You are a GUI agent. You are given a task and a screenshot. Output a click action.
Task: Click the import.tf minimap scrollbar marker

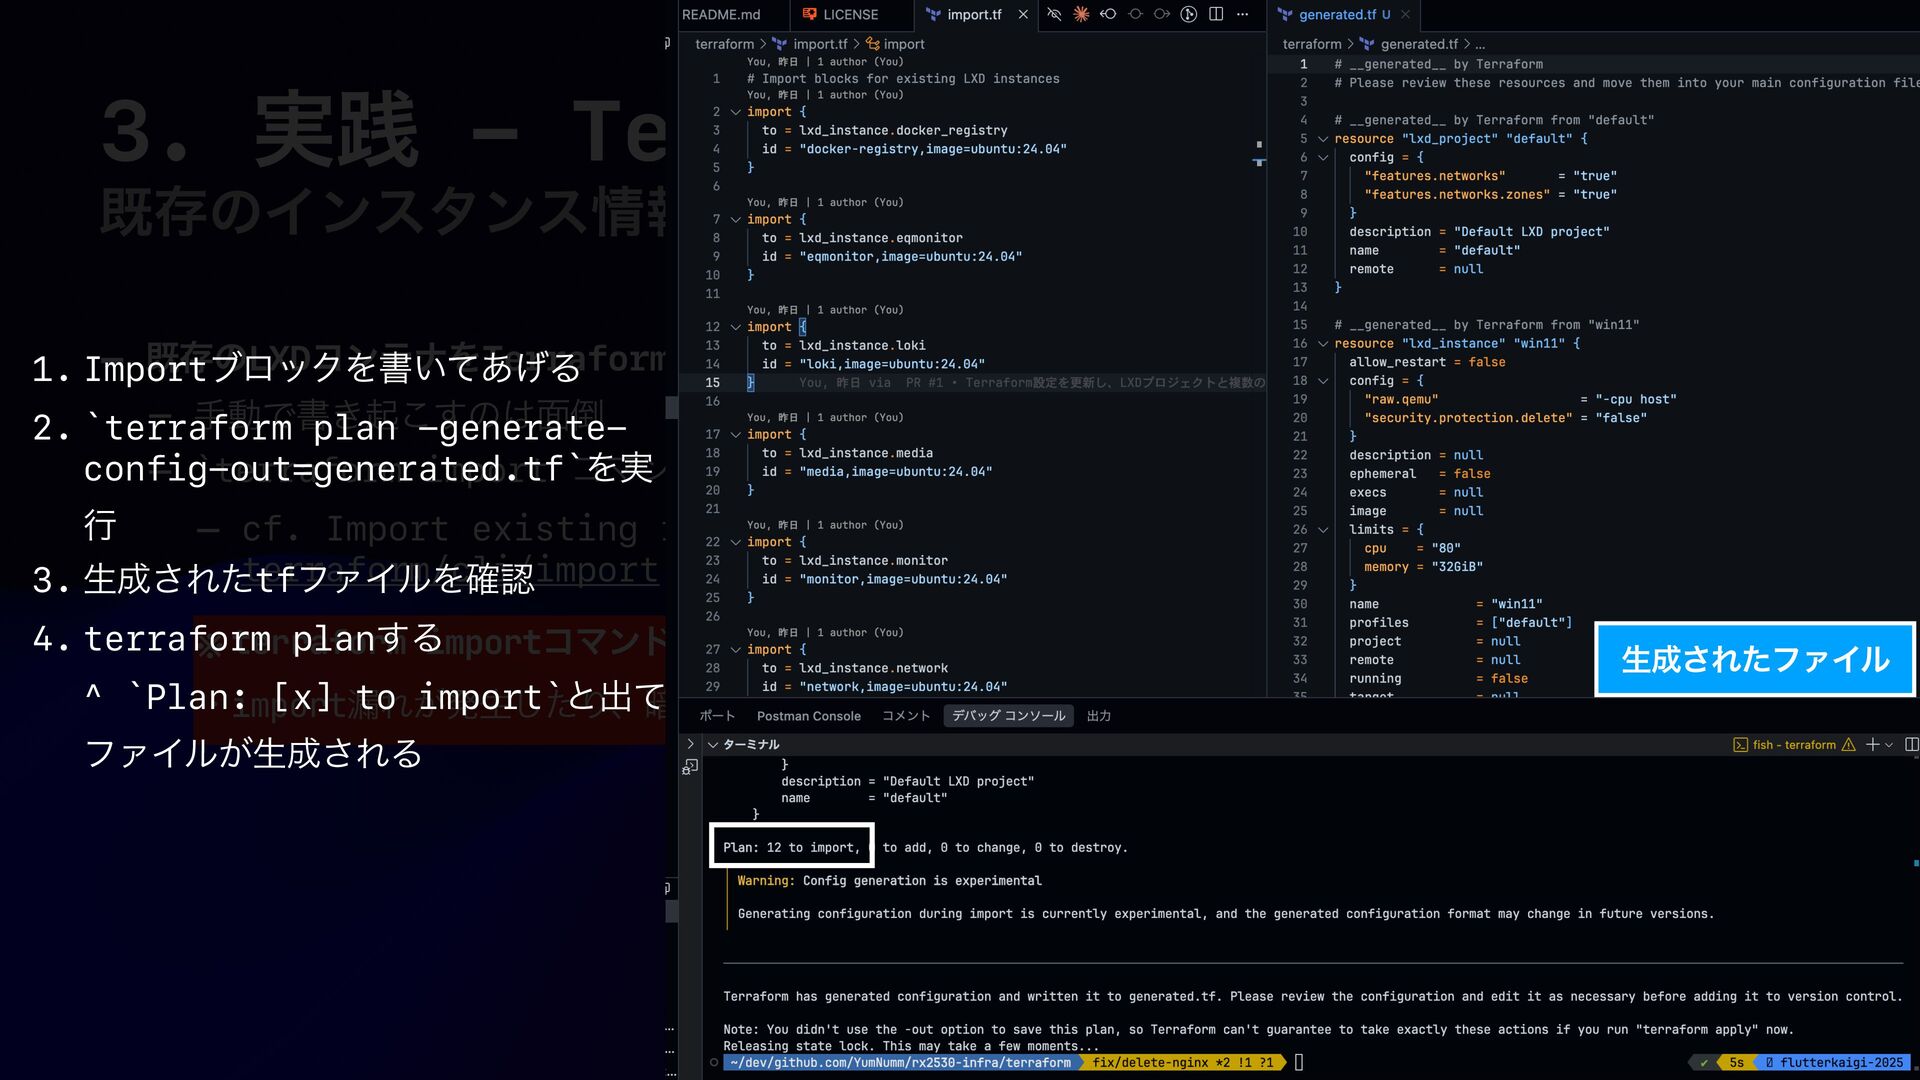pyautogui.click(x=1259, y=161)
